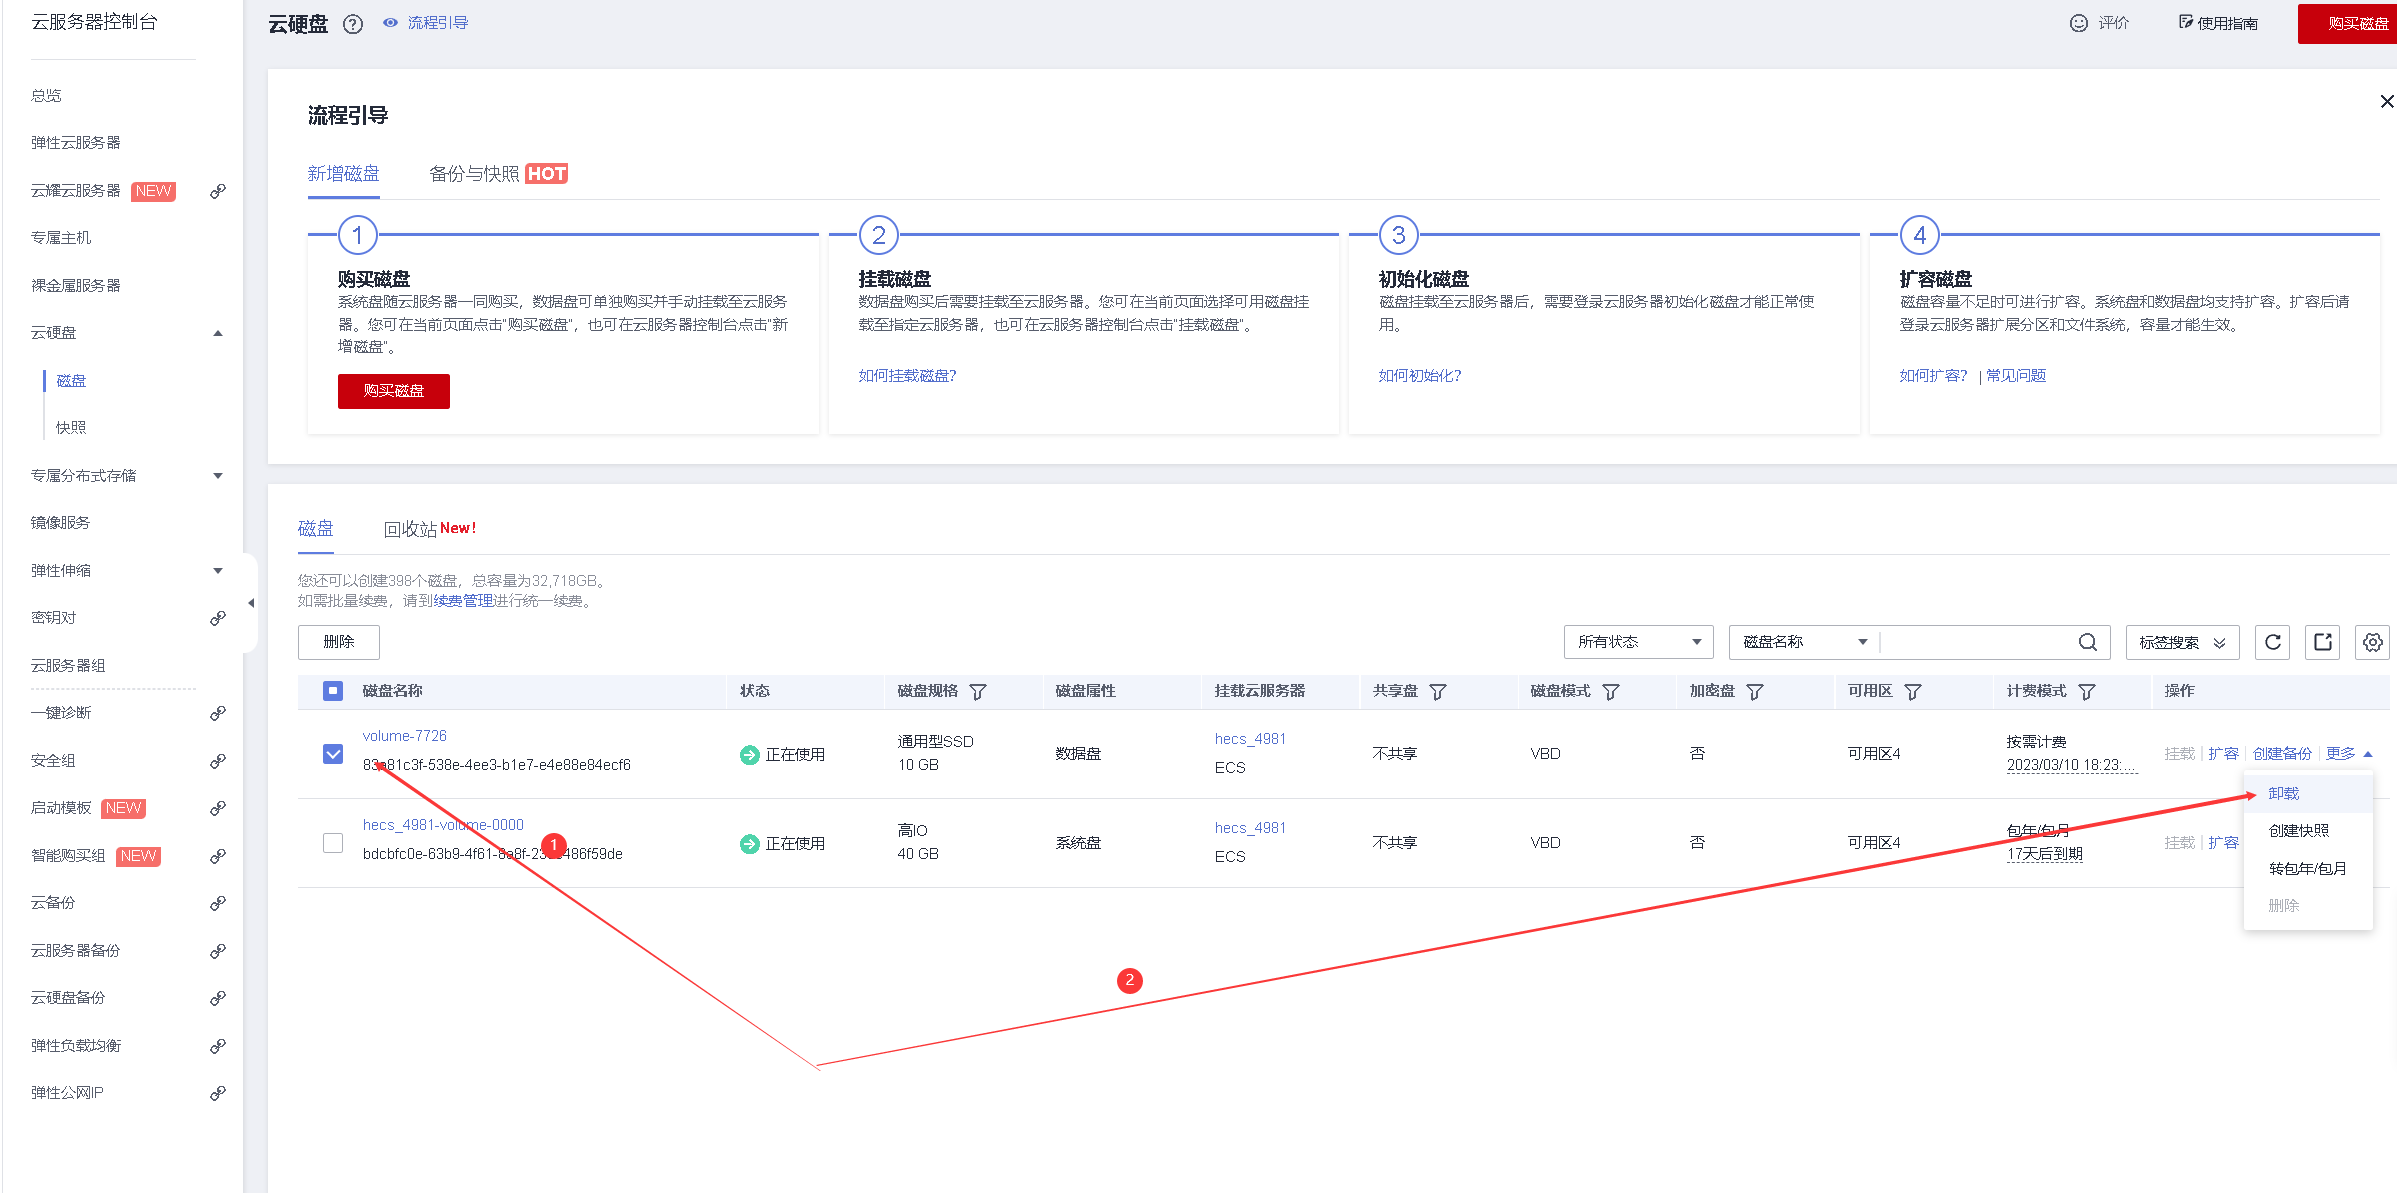This screenshot has width=2397, height=1193.
Task: Click the red 购买磁盘 button in step 1
Action: pyautogui.click(x=393, y=391)
